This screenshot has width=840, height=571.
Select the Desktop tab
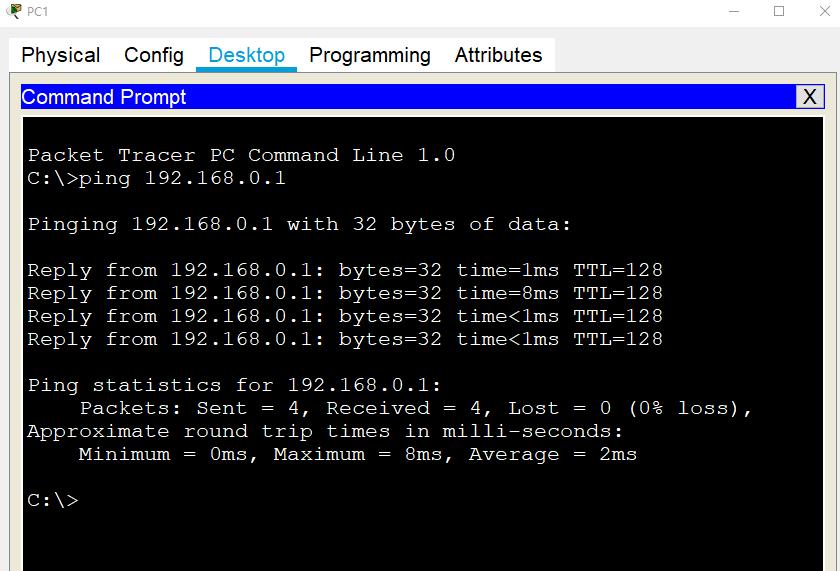(x=246, y=55)
